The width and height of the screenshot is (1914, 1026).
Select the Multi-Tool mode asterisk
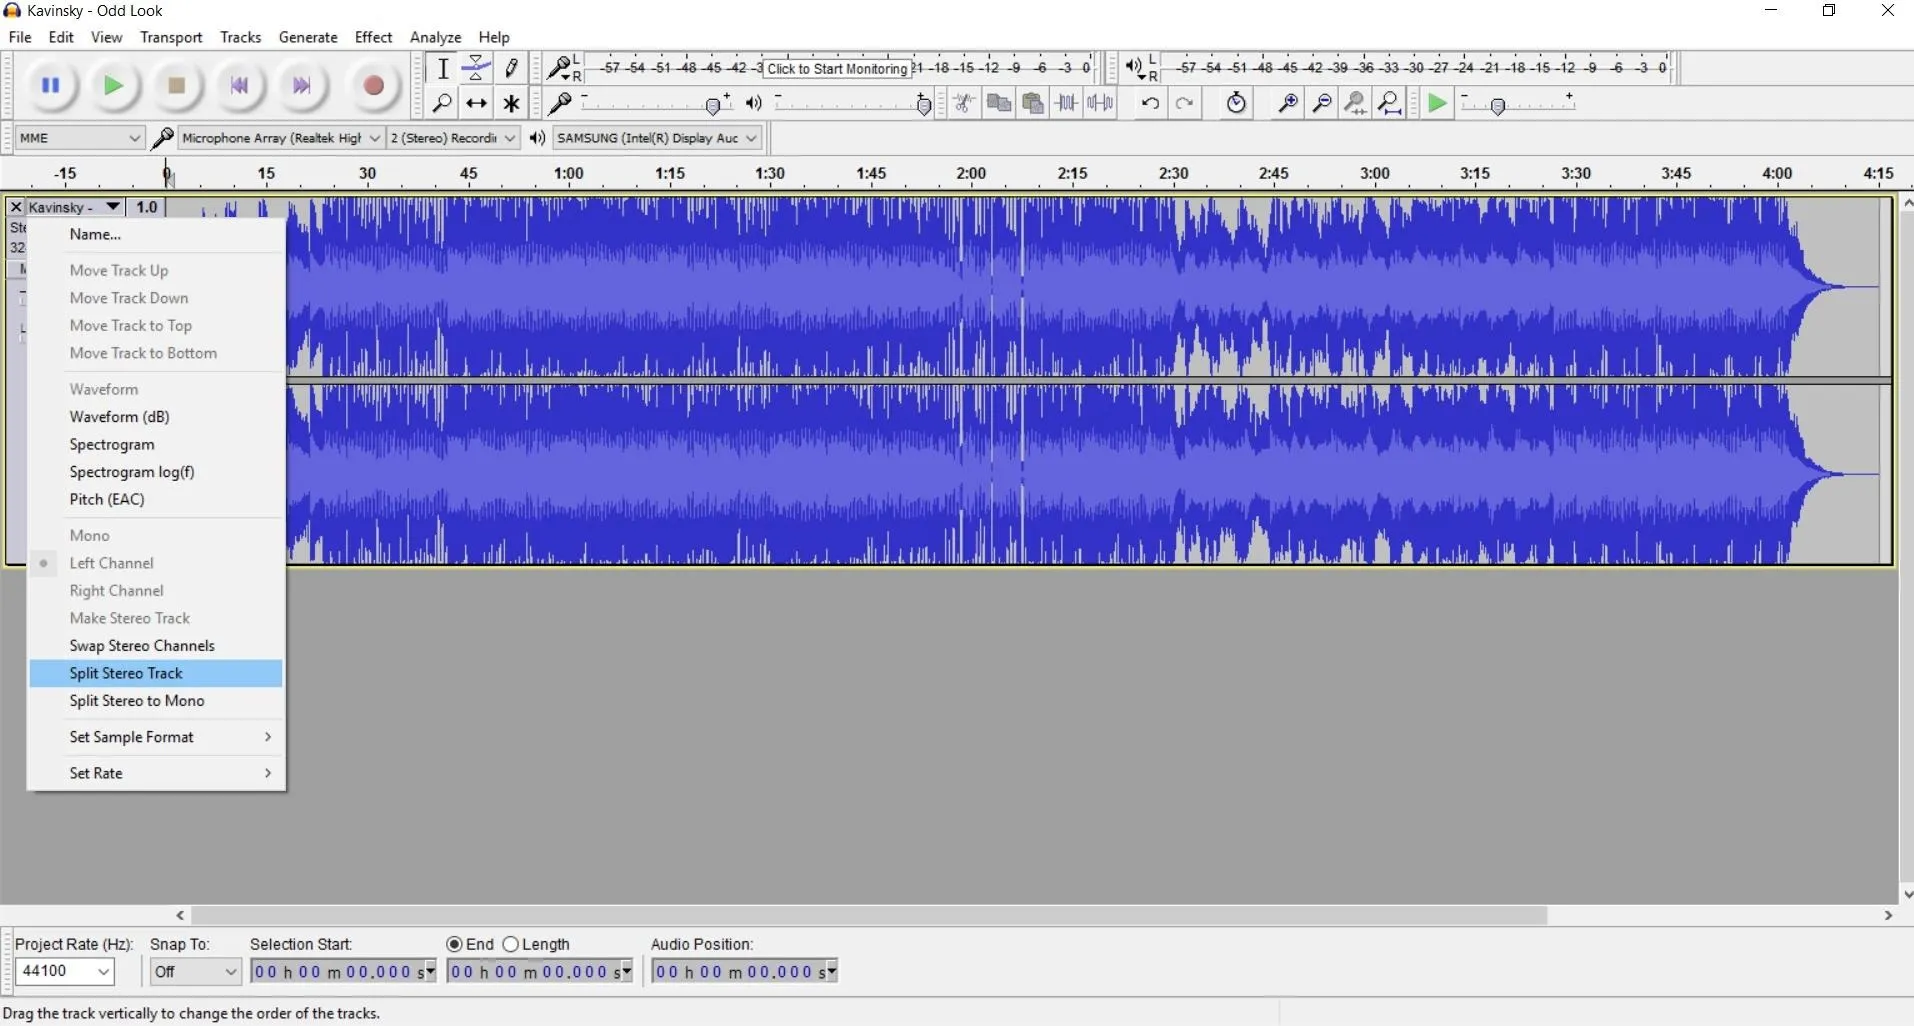[512, 103]
